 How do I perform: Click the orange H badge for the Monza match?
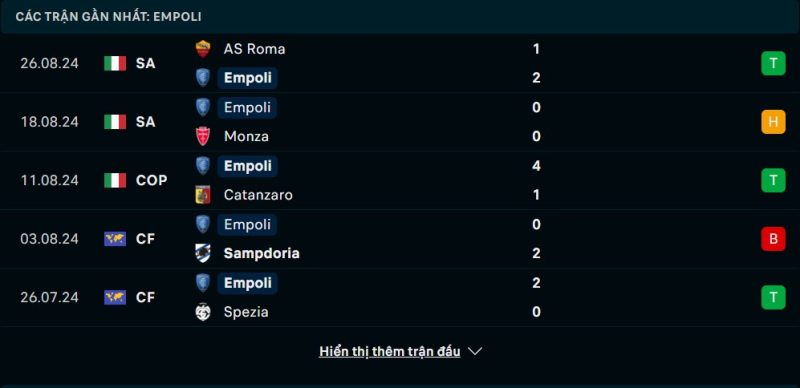[773, 122]
